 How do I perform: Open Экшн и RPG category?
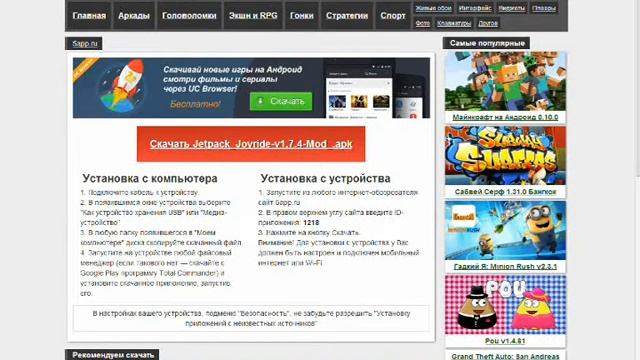(x=253, y=16)
